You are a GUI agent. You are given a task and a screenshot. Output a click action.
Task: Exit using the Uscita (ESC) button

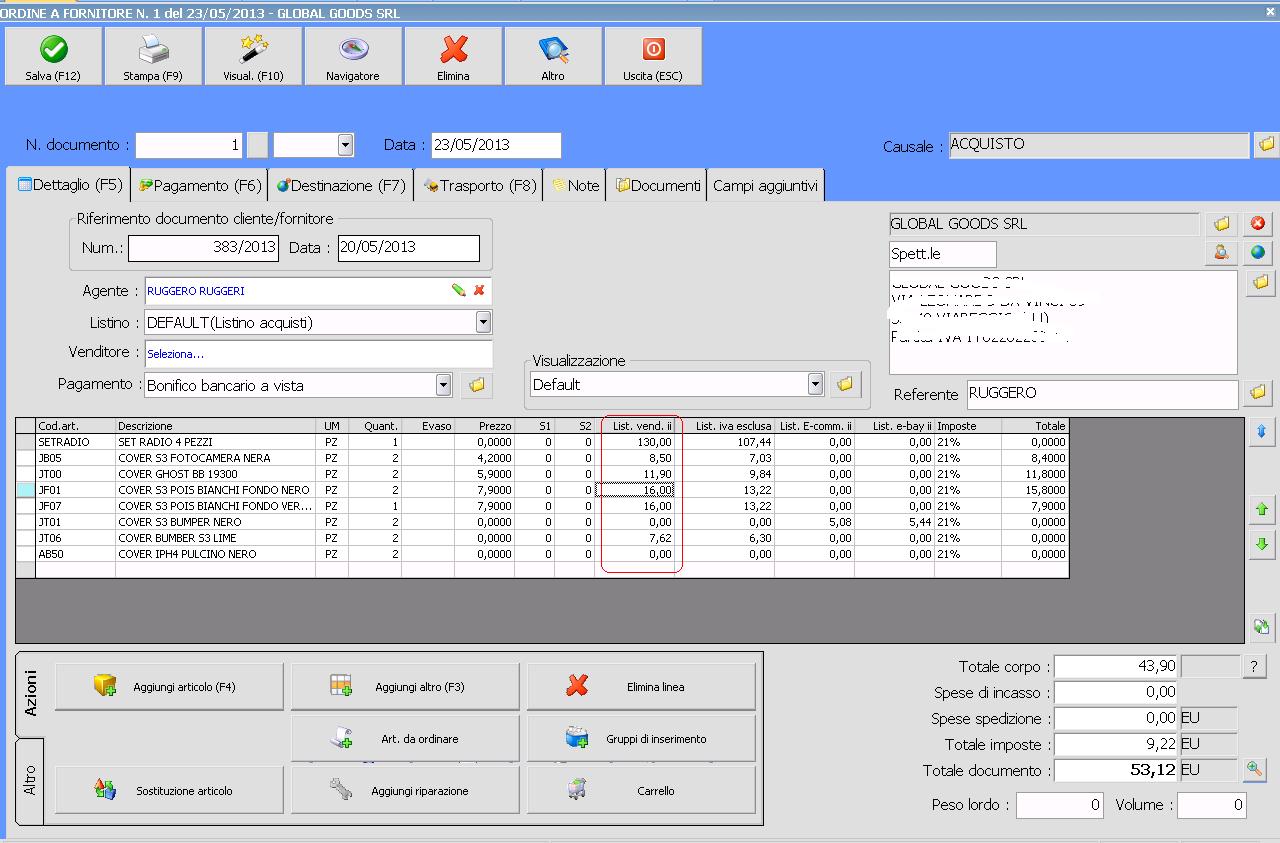tap(653, 56)
